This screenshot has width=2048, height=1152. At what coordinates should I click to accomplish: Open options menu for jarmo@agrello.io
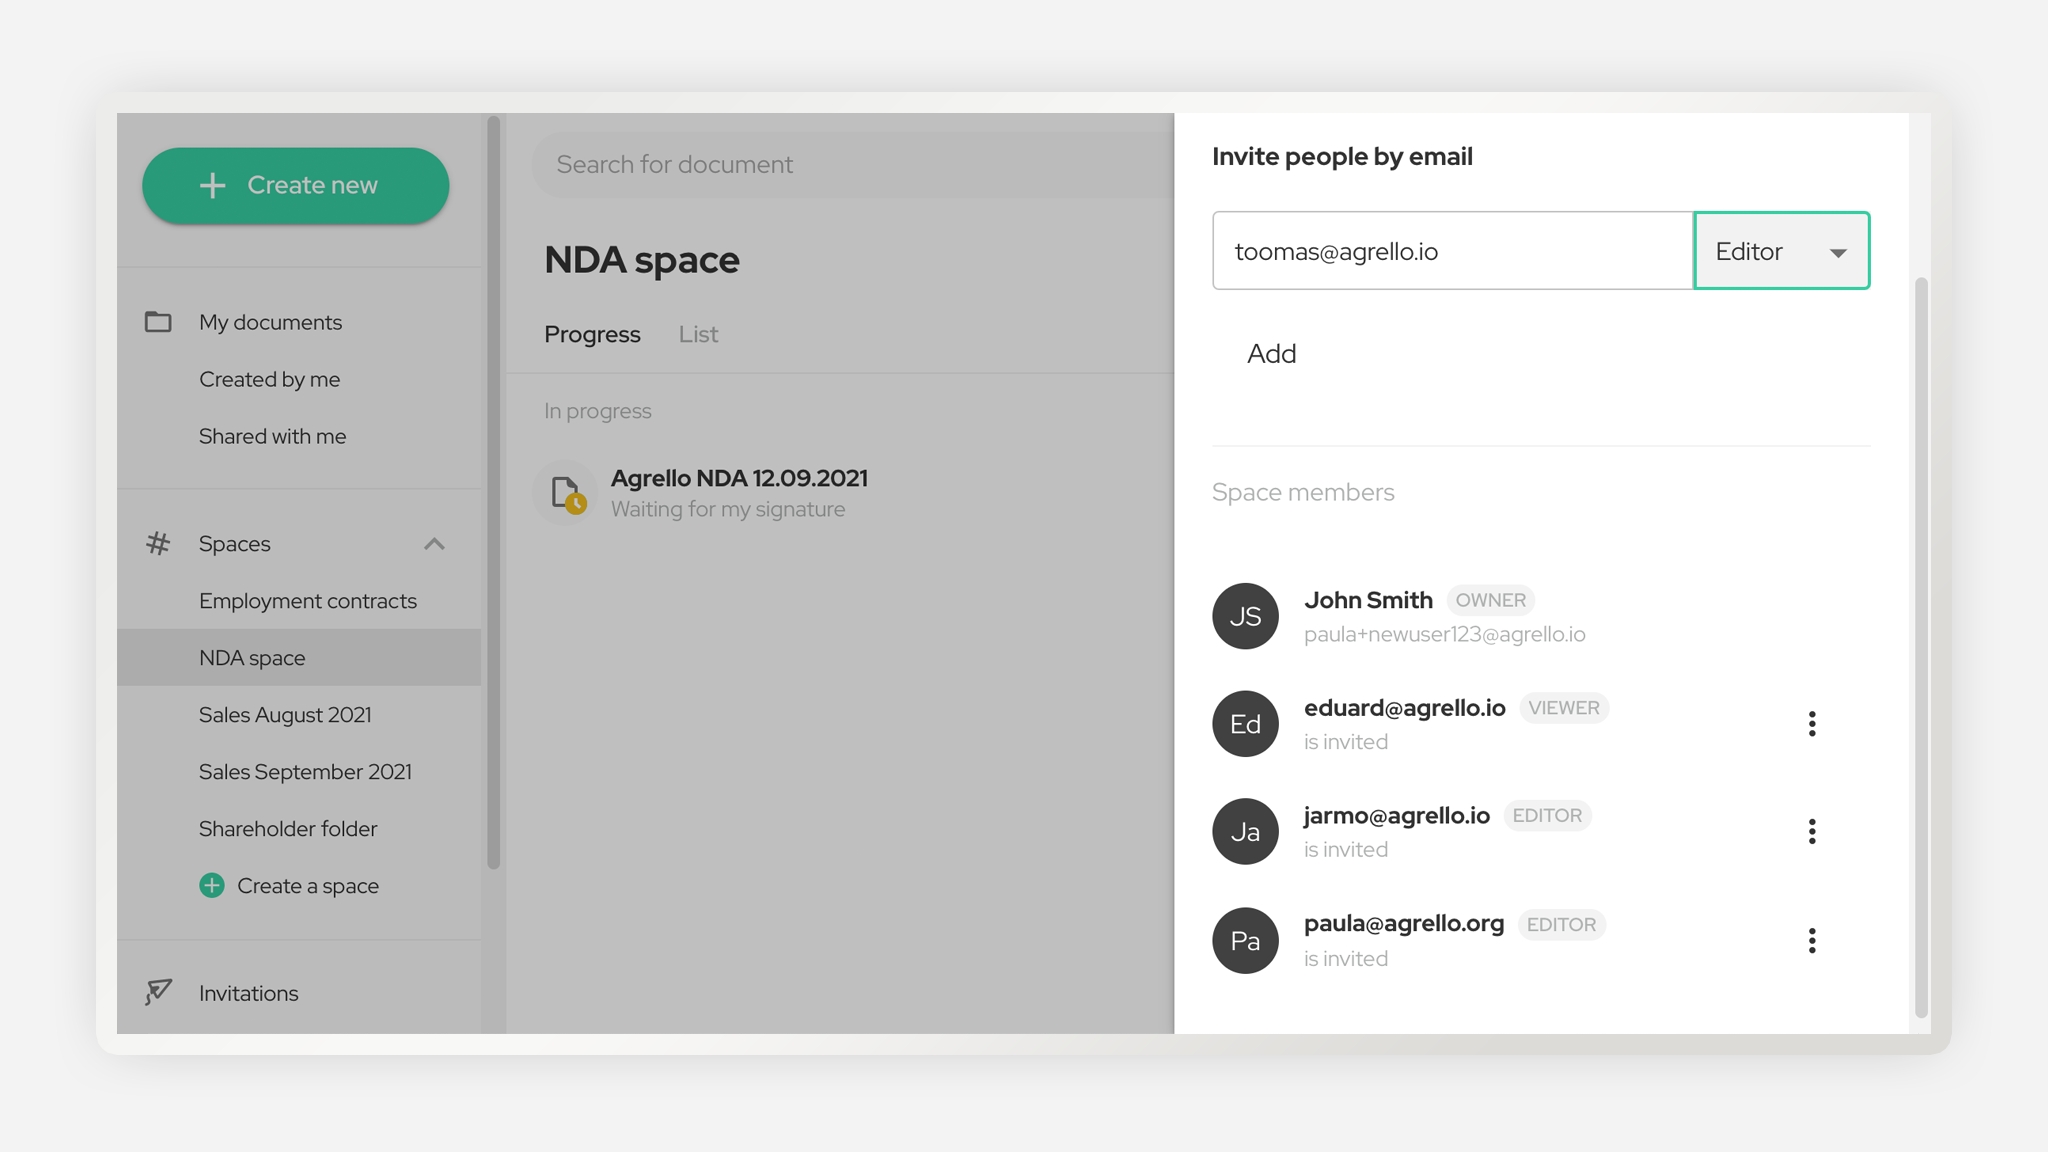tap(1811, 831)
